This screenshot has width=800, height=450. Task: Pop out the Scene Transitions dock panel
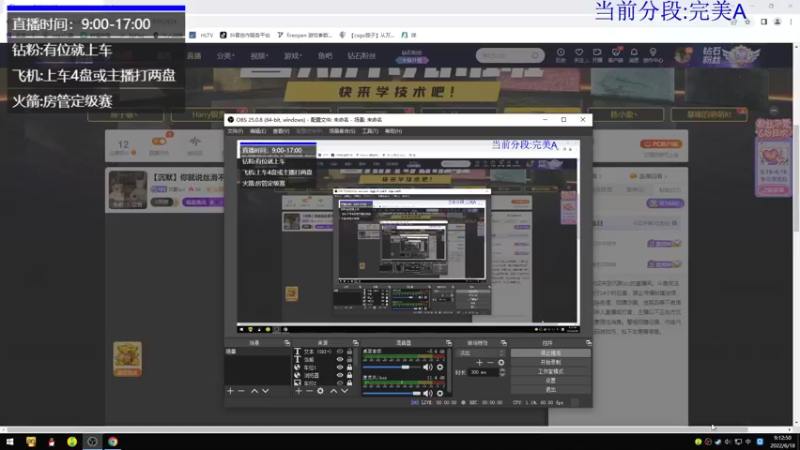(504, 343)
